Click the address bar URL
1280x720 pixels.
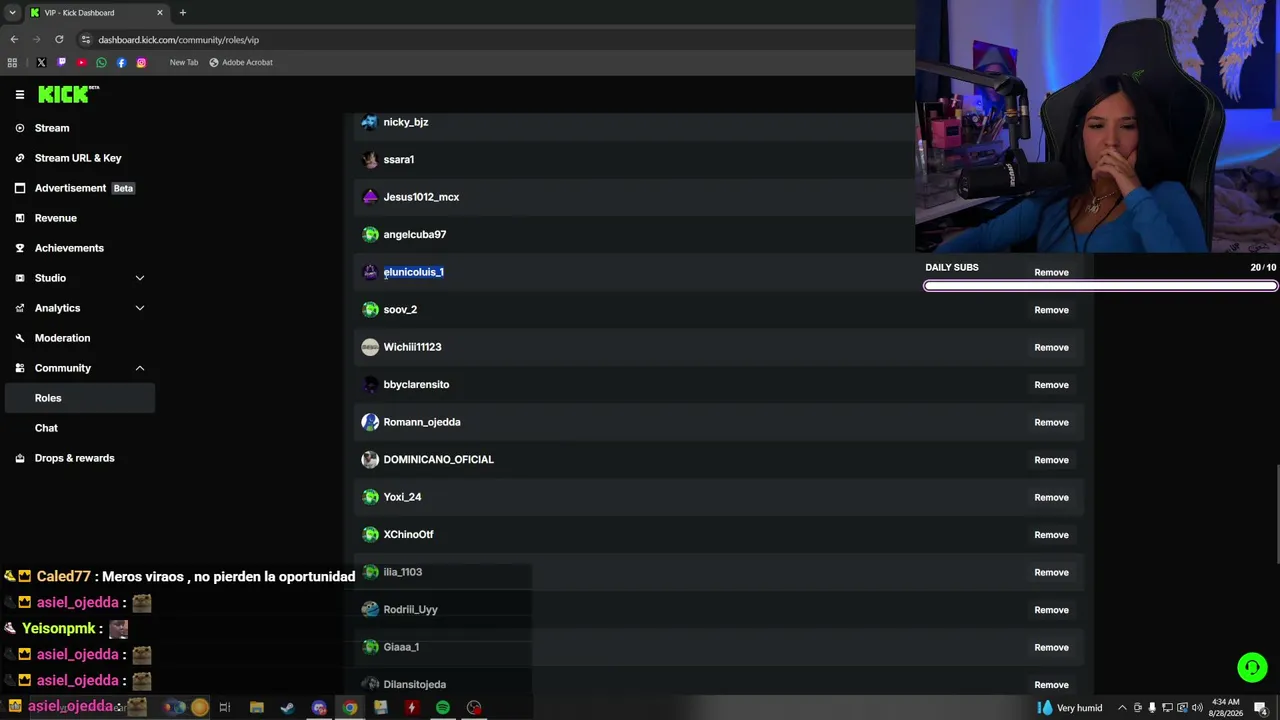(x=179, y=40)
